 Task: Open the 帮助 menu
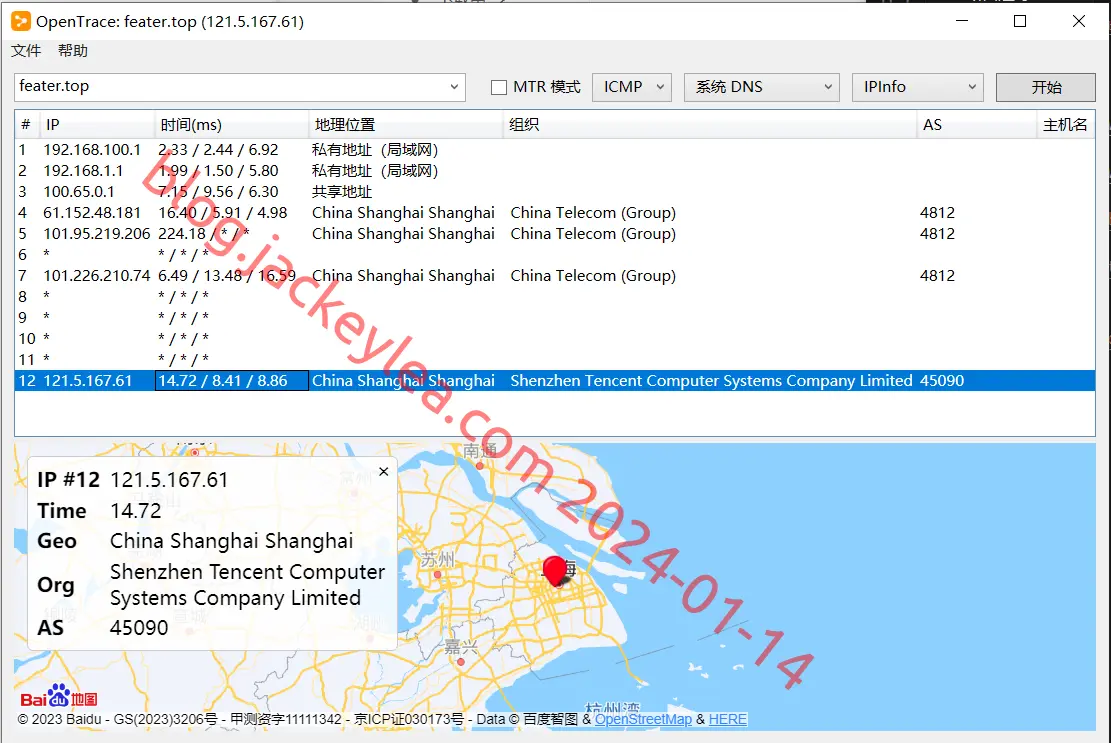click(73, 51)
